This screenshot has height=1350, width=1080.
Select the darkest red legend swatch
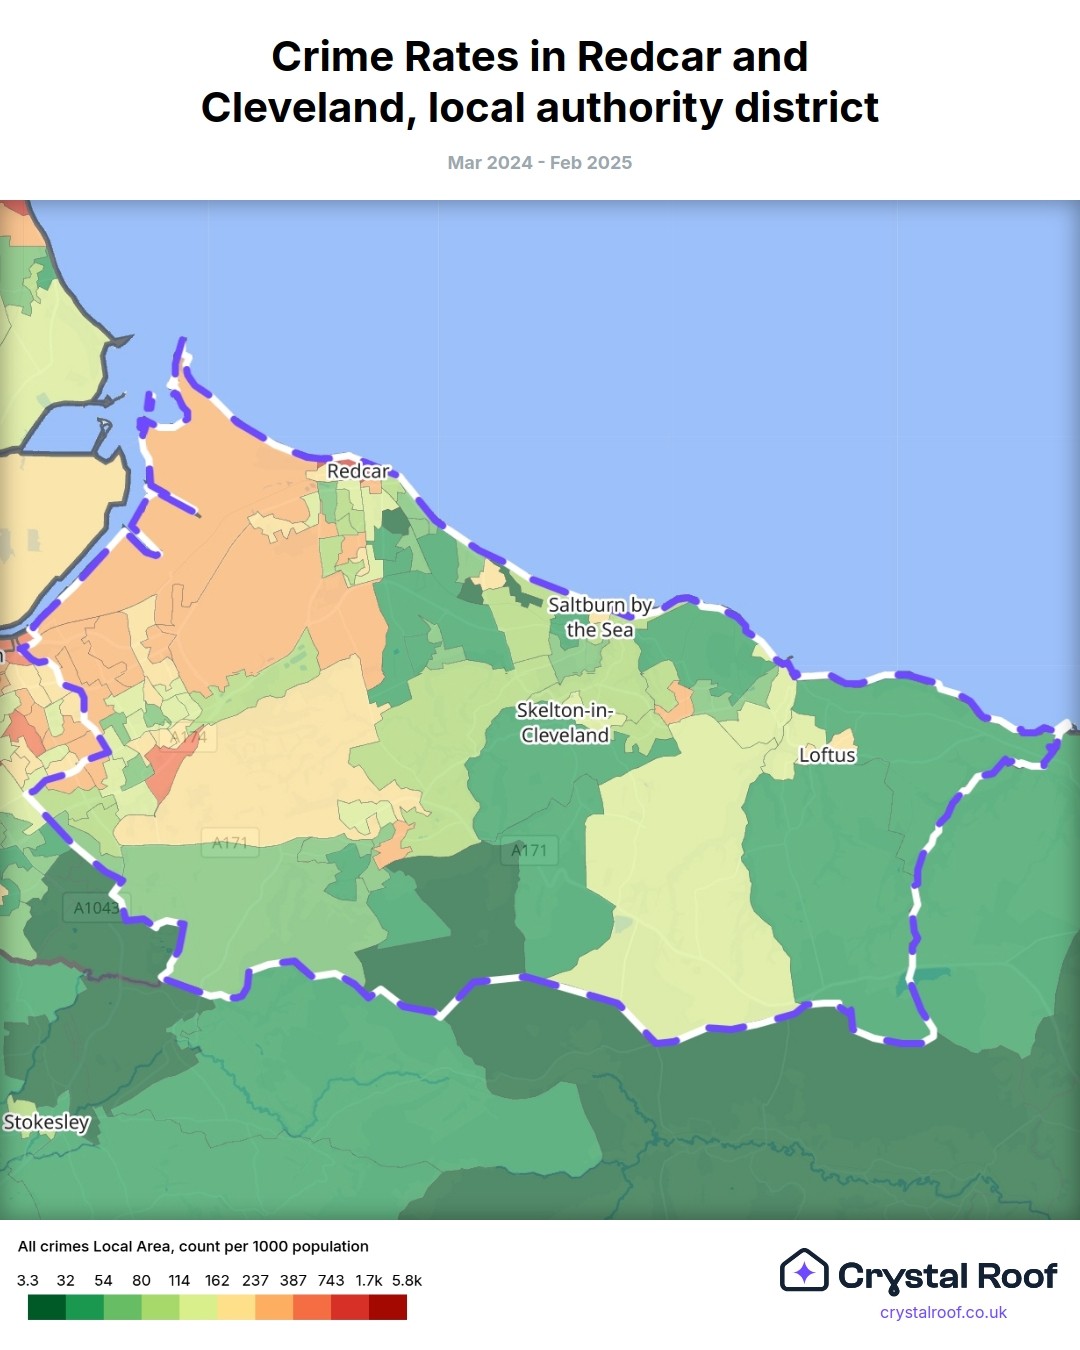coord(388,1307)
